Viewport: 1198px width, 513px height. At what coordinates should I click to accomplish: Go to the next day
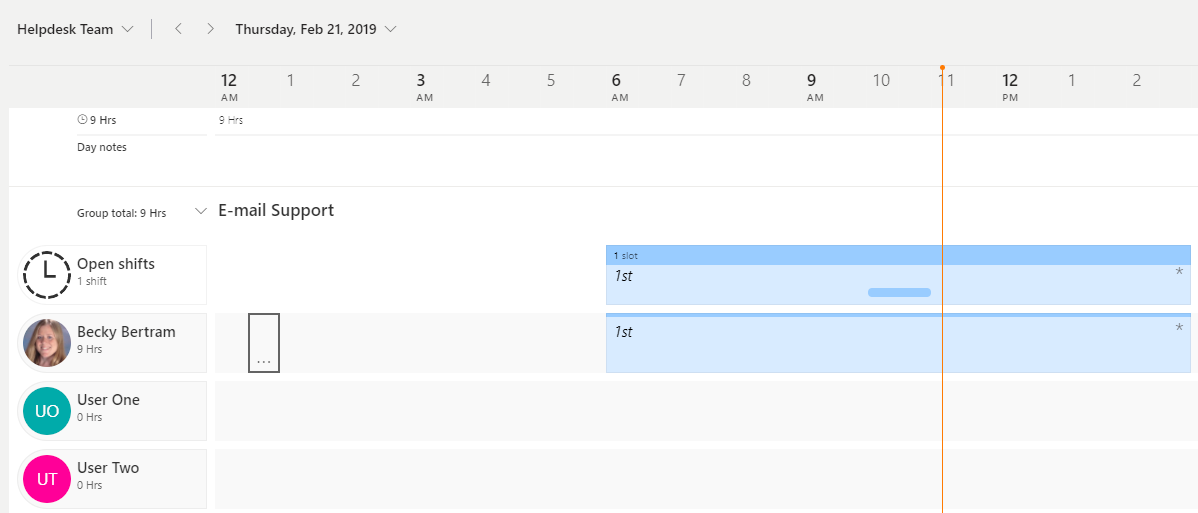click(210, 29)
